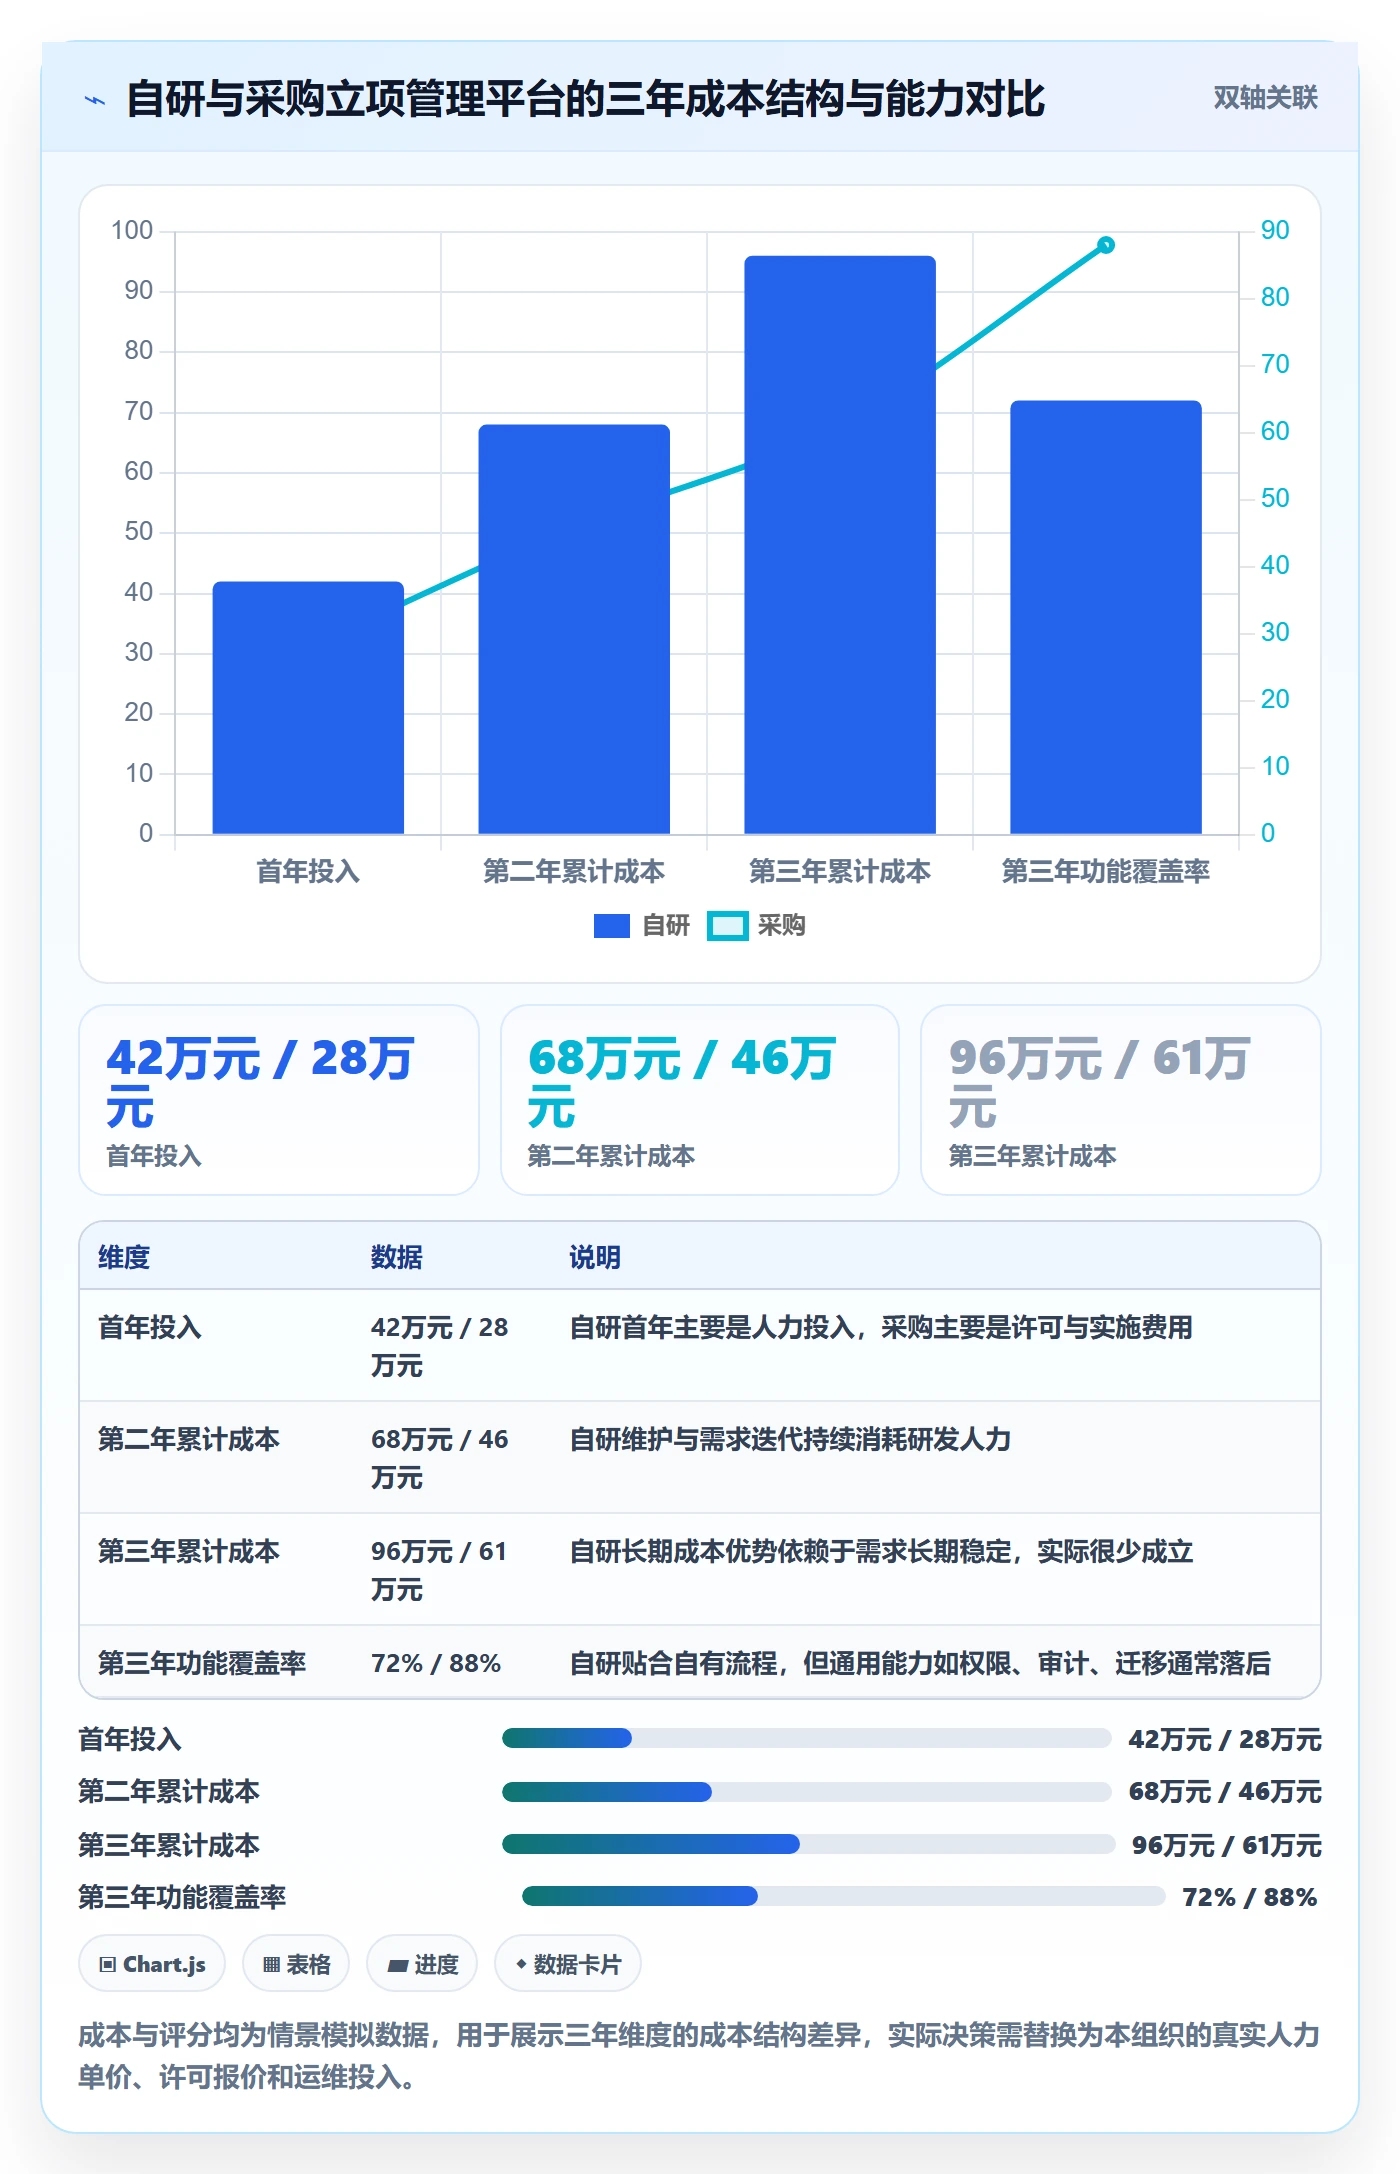Click description starting 自研长期成本优势
Image resolution: width=1400 pixels, height=2174 pixels.
click(881, 1551)
